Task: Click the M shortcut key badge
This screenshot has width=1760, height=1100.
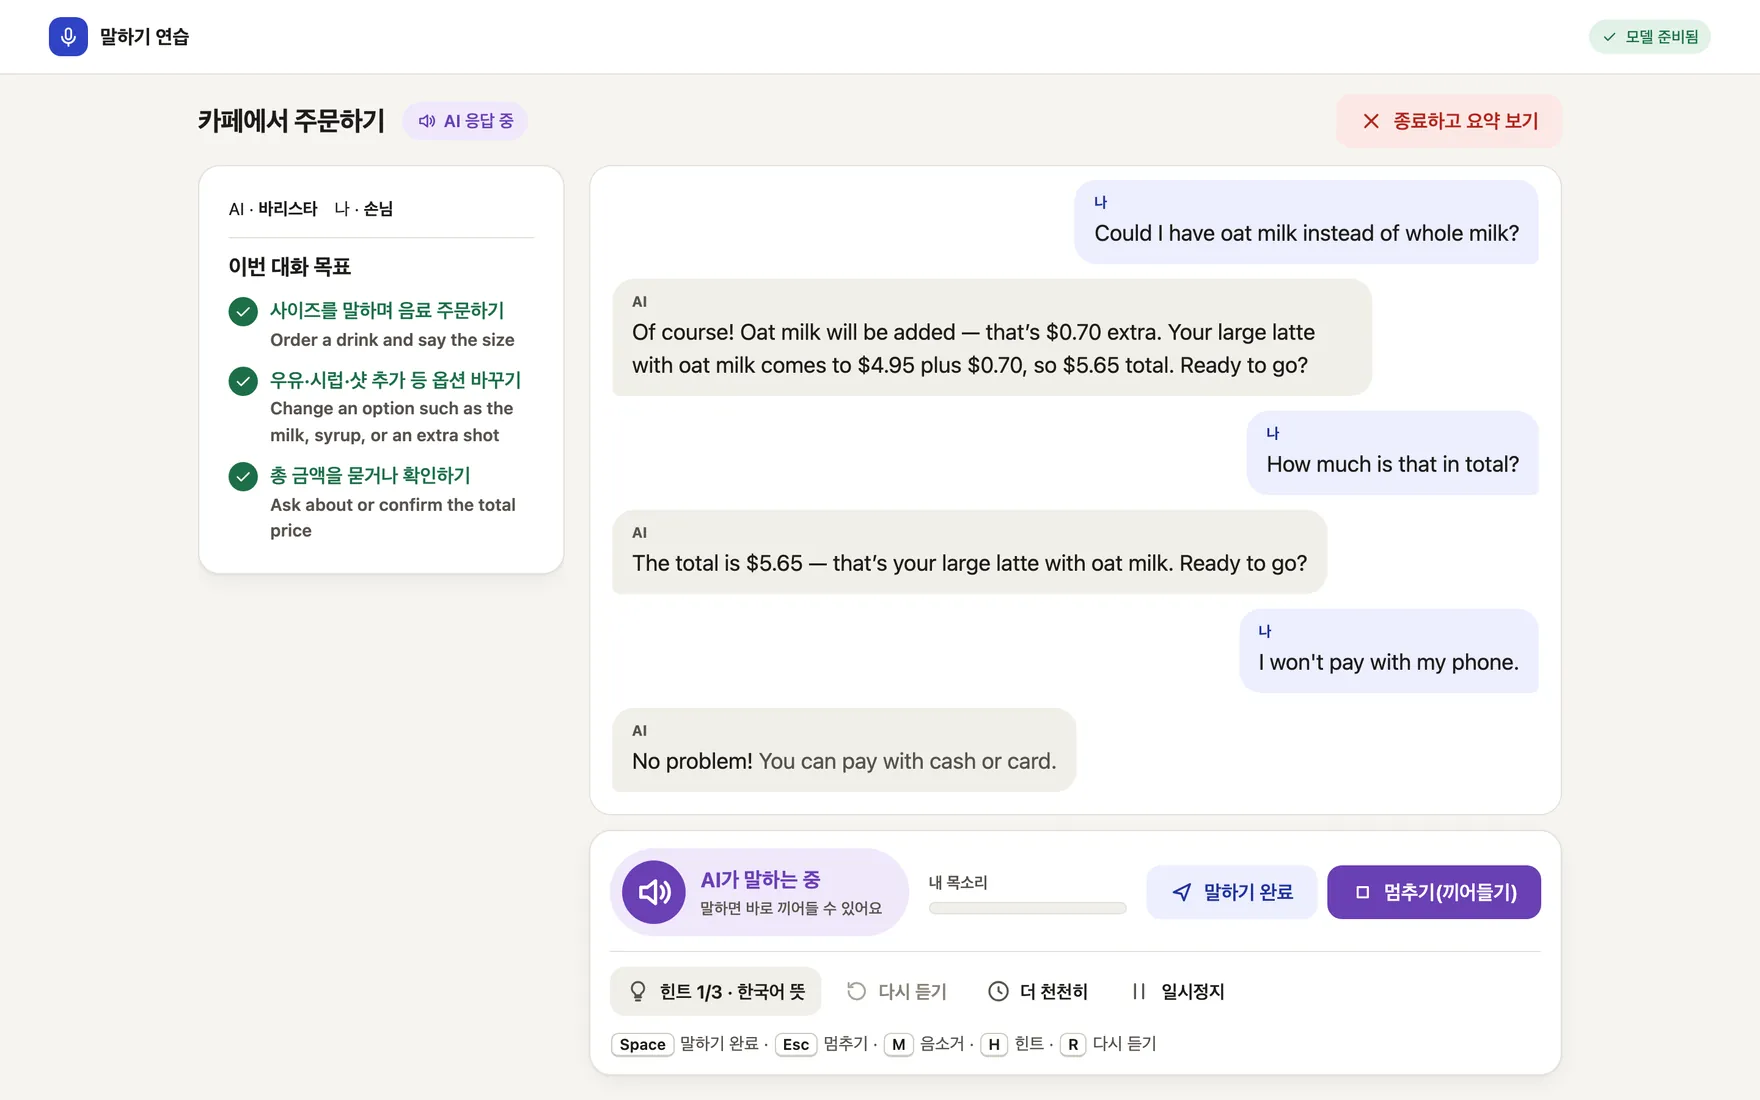Action: (x=898, y=1044)
